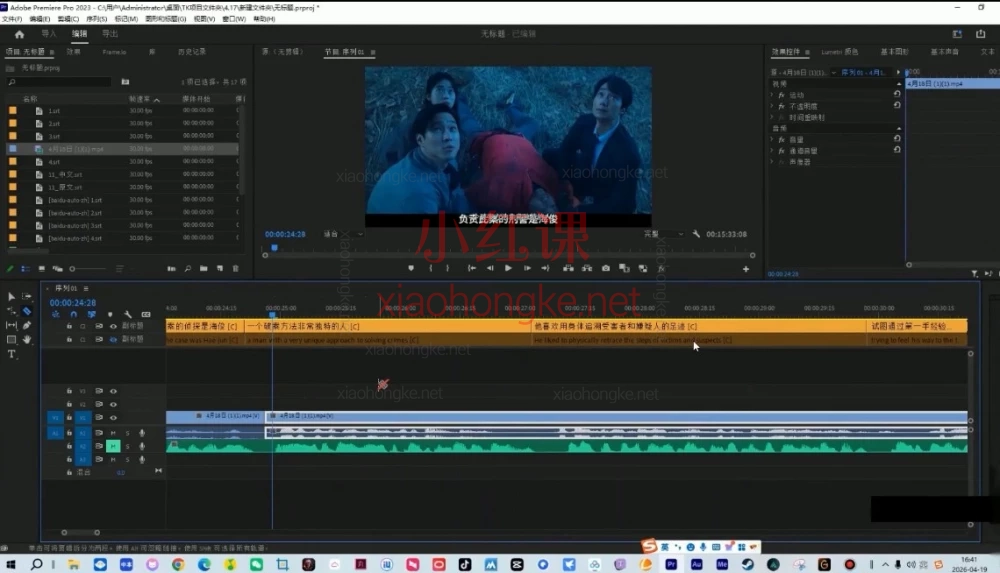Open the Program monitor button editor plus icon

tap(746, 269)
